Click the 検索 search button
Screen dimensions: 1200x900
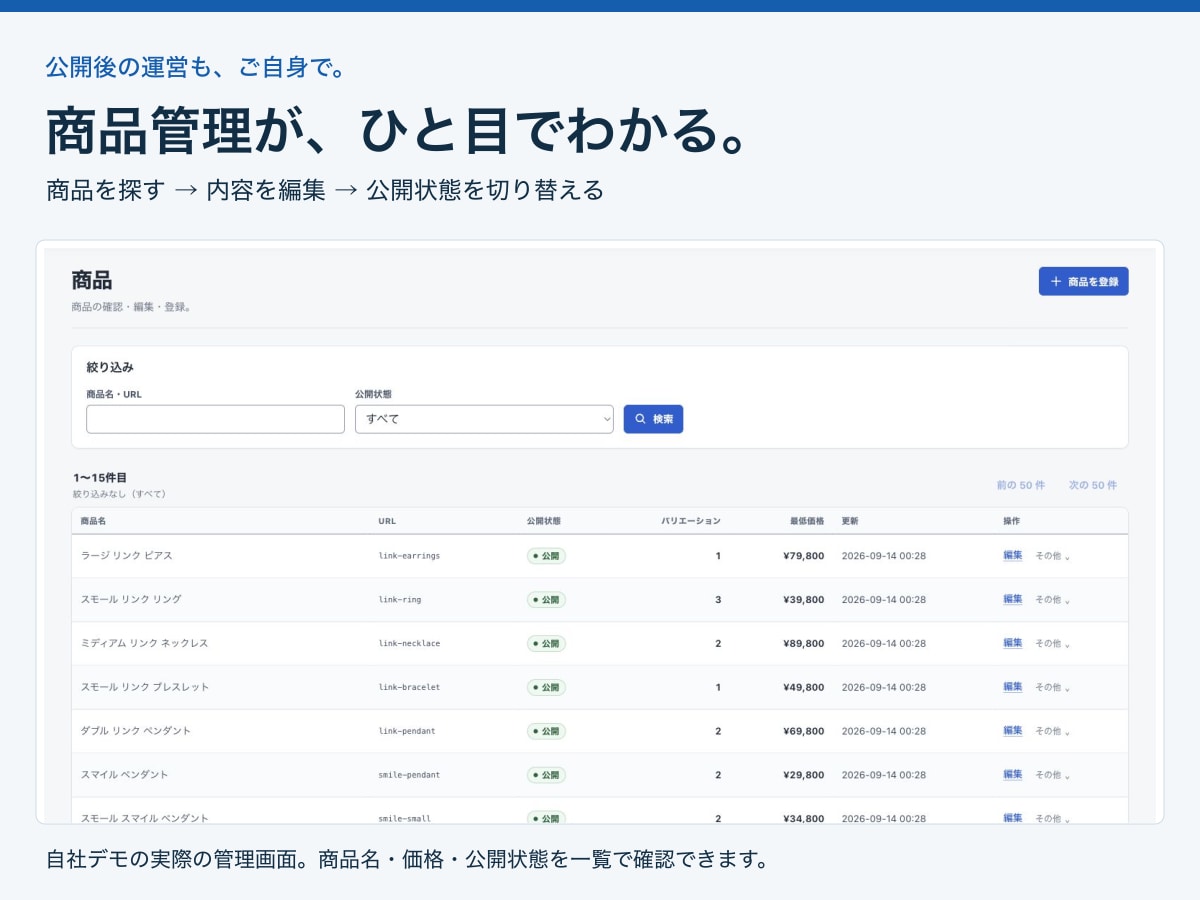click(653, 419)
